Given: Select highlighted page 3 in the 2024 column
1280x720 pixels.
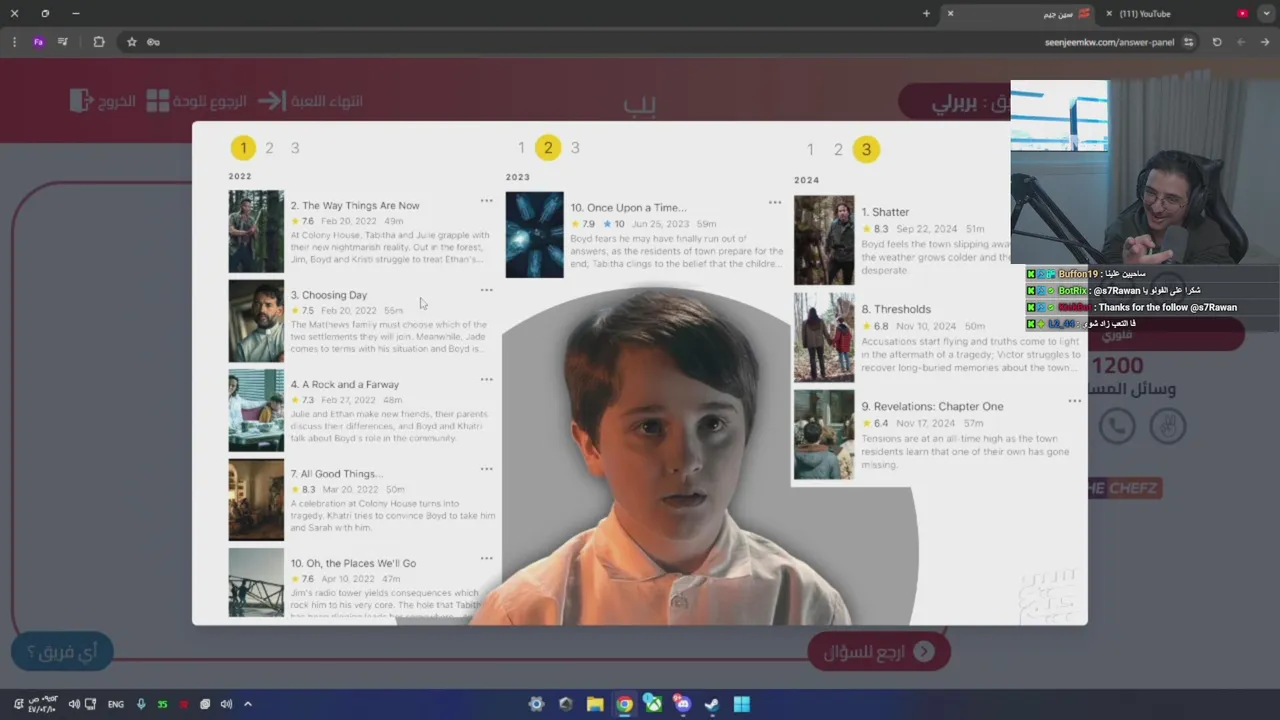Looking at the screenshot, I should pos(866,150).
